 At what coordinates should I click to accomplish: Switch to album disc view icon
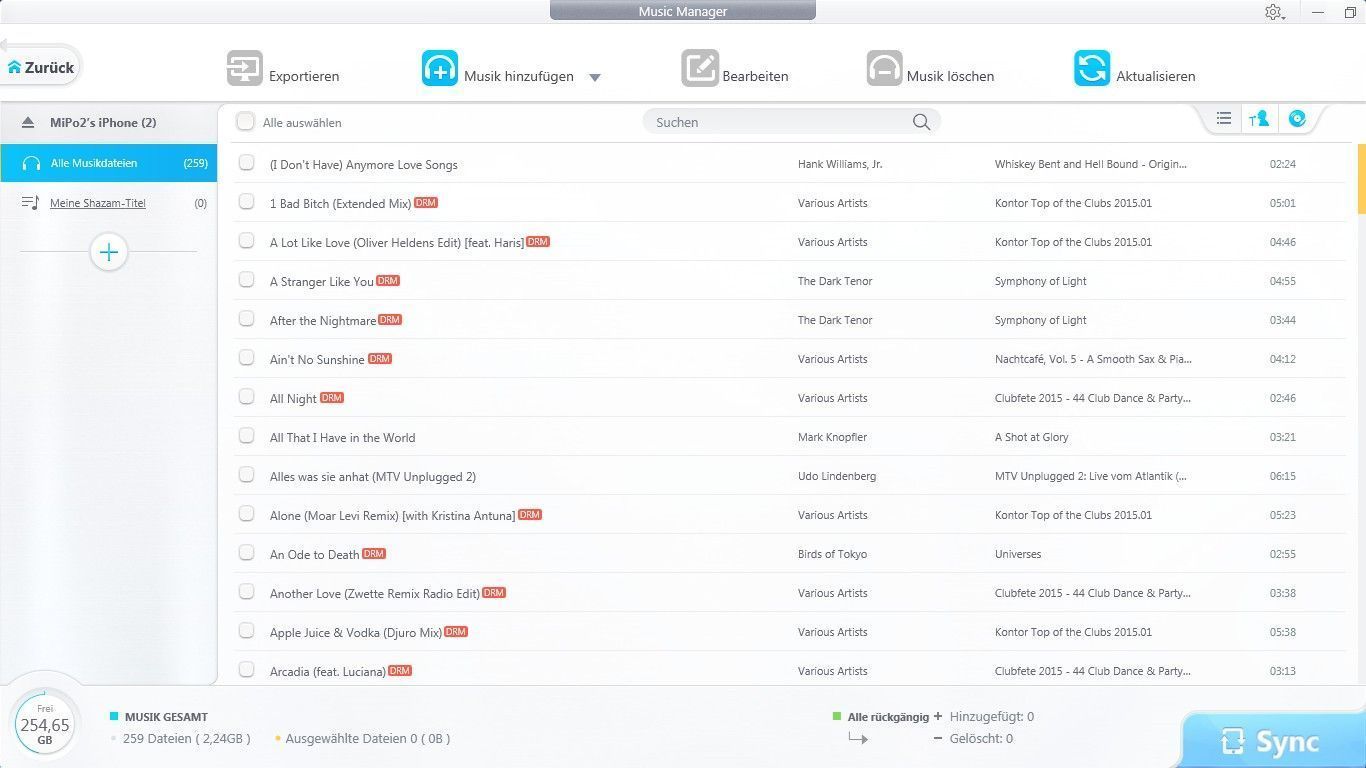[x=1297, y=119]
